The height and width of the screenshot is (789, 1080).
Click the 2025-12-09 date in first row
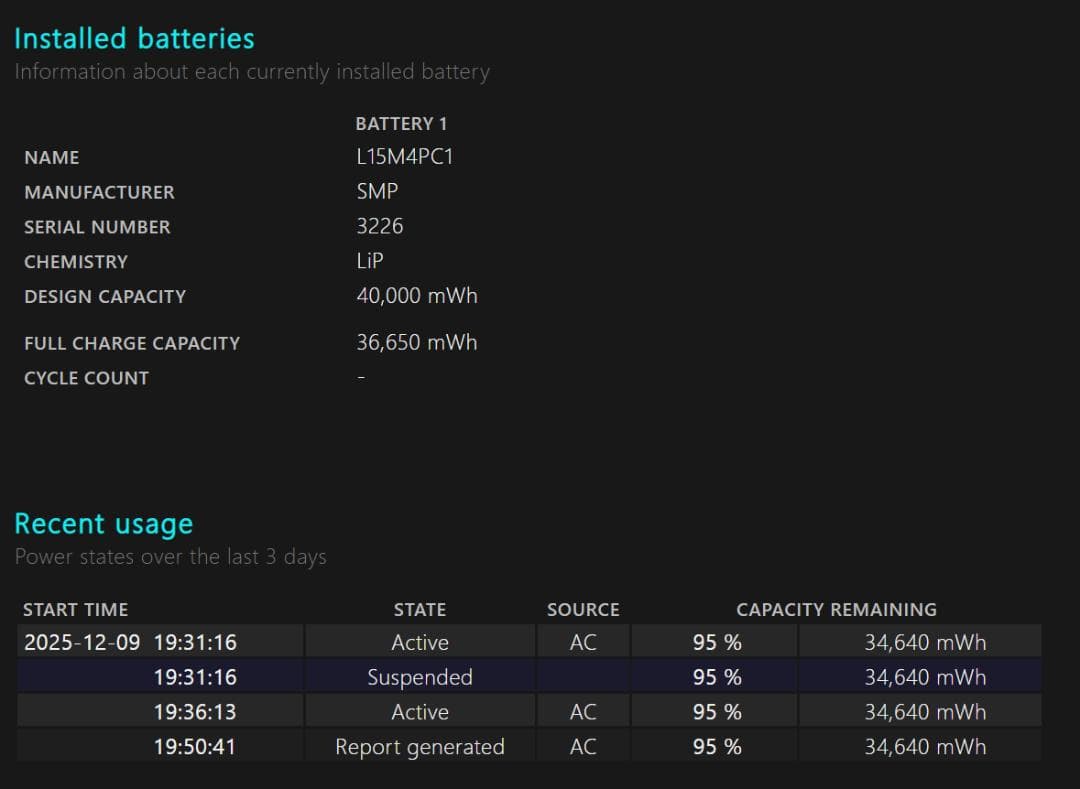(82, 642)
